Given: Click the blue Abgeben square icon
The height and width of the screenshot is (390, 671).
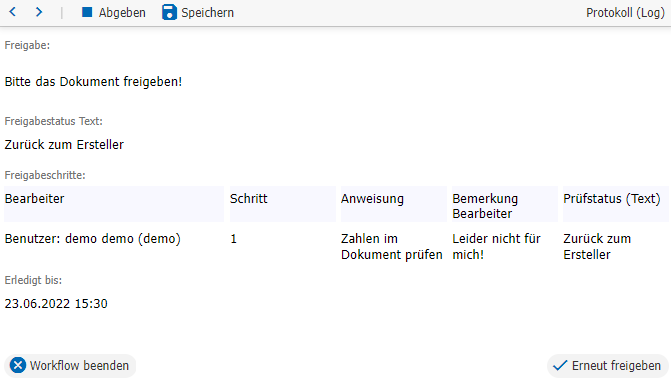Looking at the screenshot, I should coord(87,12).
